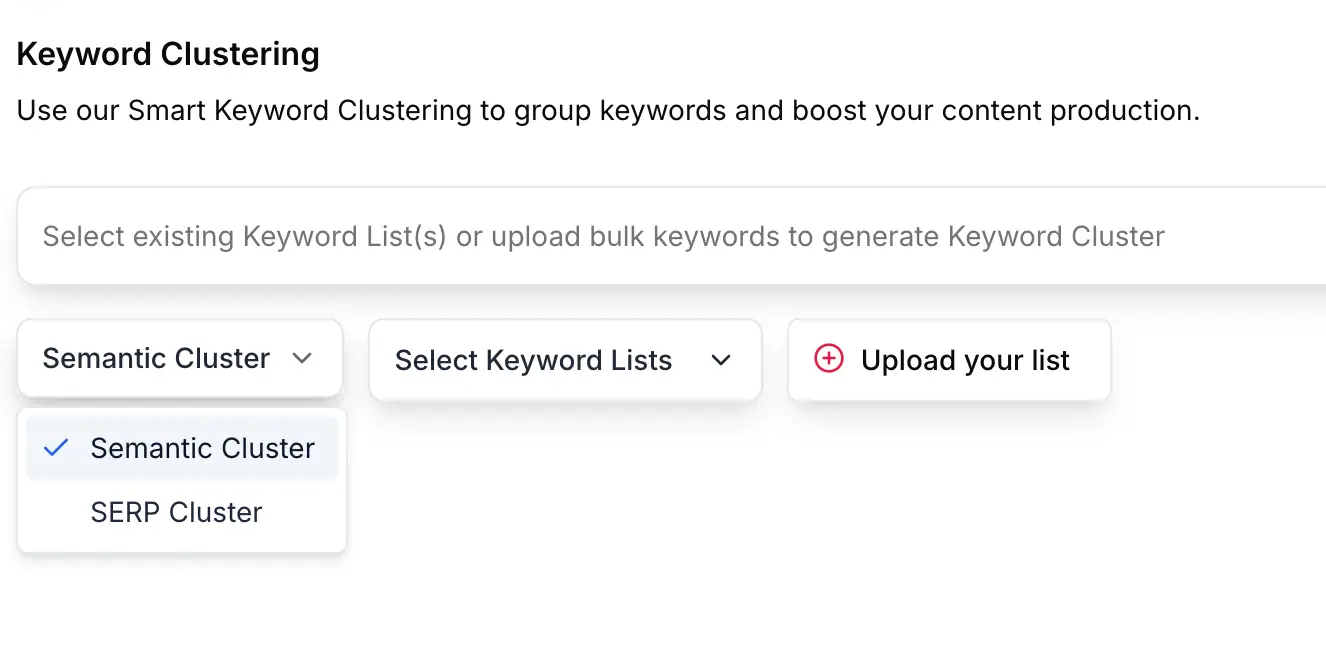Screen dimensions: 1326x672
Task: Click the Smart Keyword Clustering description text
Action: point(607,110)
